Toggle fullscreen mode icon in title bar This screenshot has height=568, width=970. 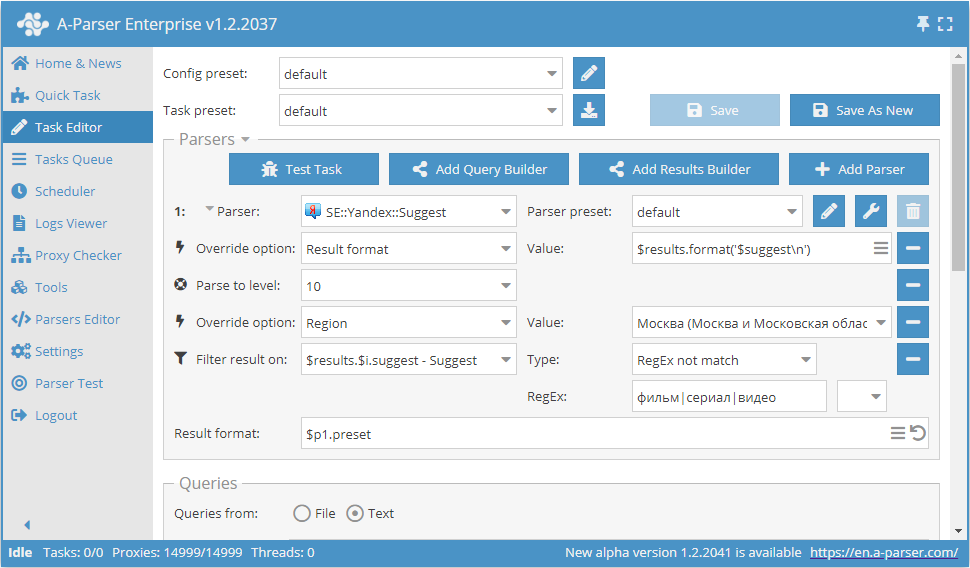tap(946, 23)
